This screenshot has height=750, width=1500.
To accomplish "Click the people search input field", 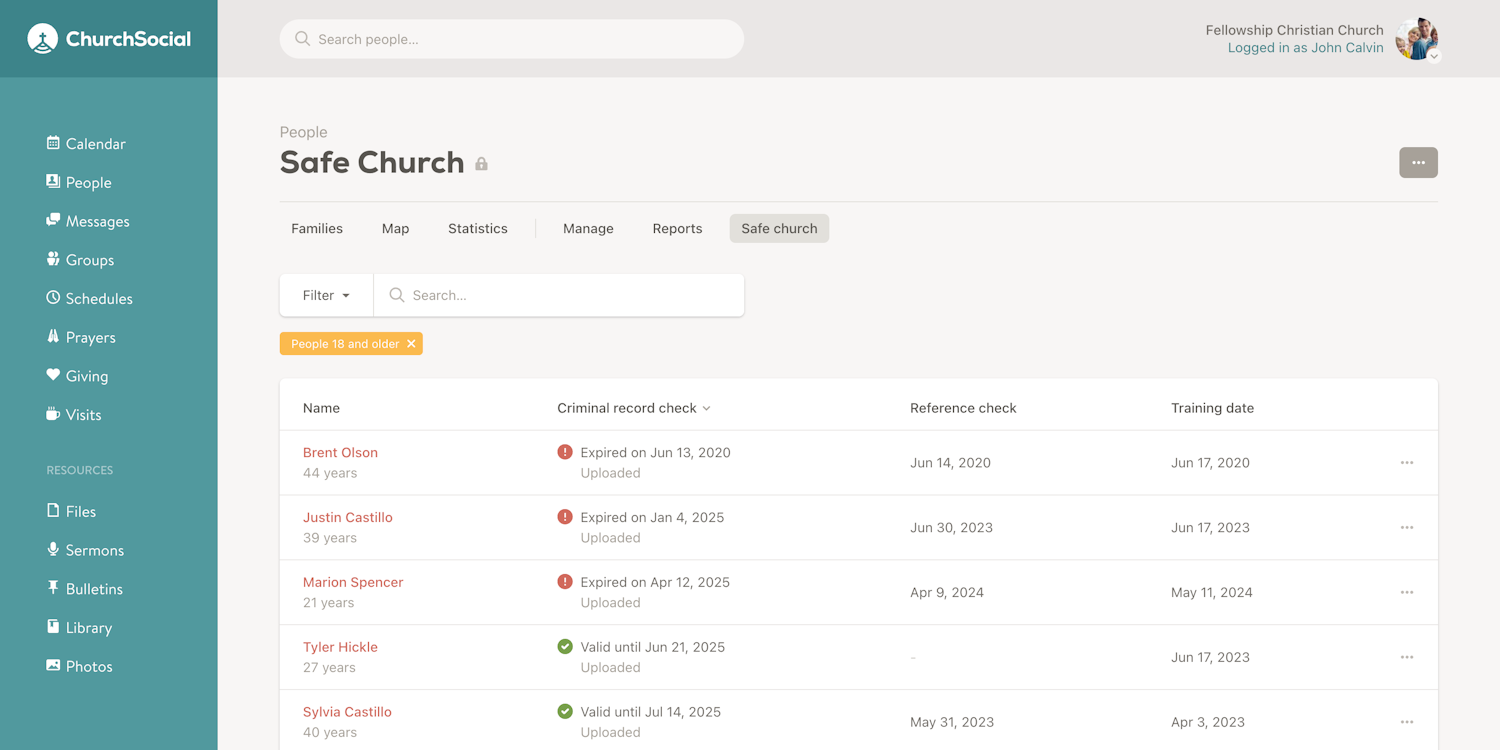I will tap(511, 39).
